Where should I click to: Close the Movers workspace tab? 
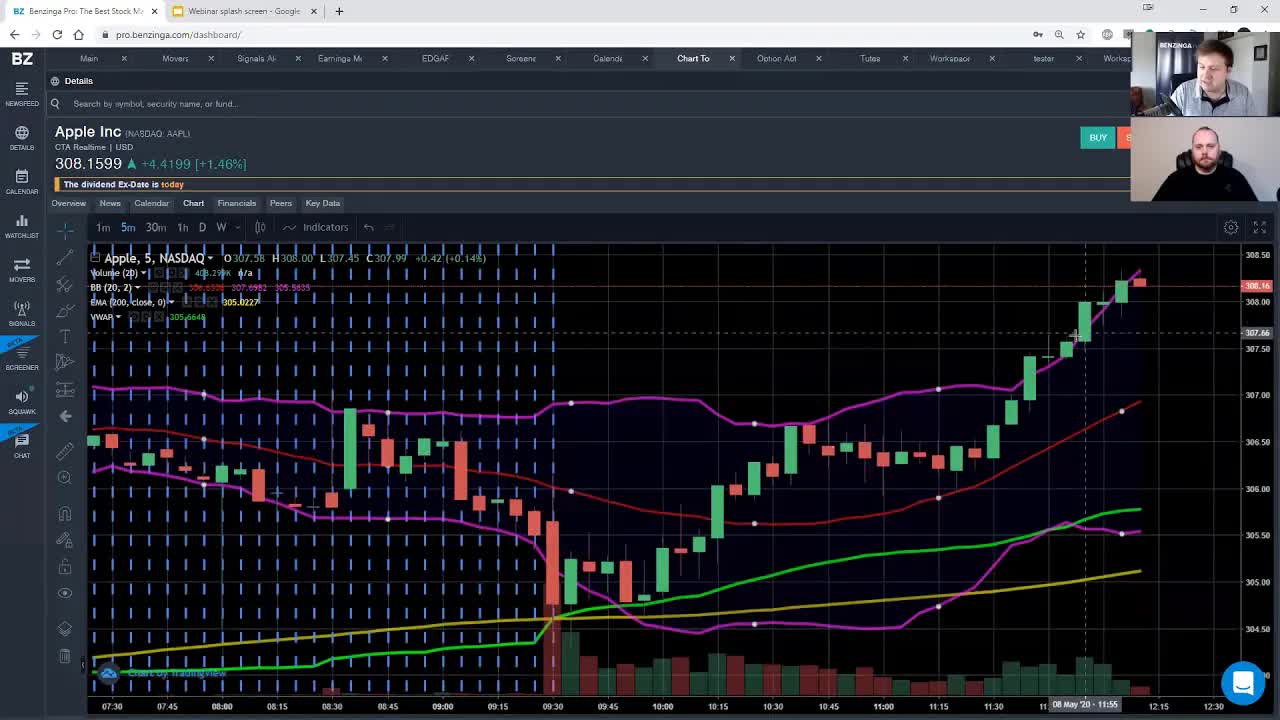click(211, 58)
